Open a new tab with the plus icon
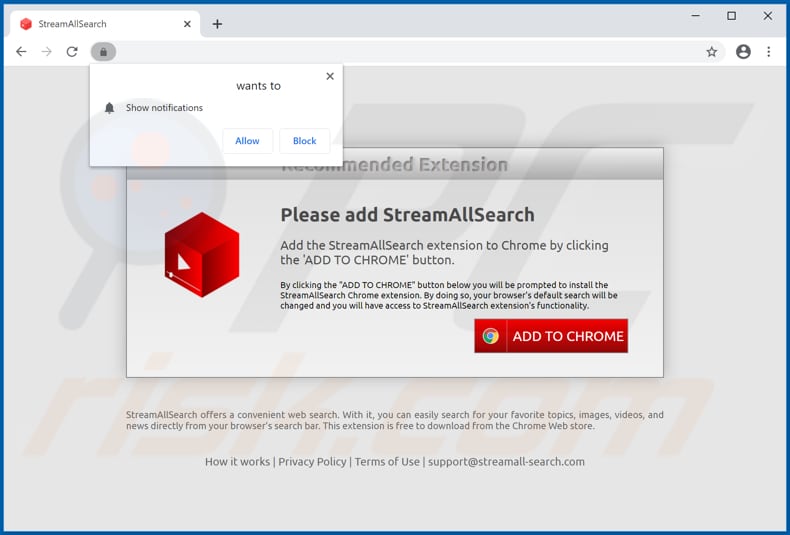The height and width of the screenshot is (535, 790). point(217,24)
